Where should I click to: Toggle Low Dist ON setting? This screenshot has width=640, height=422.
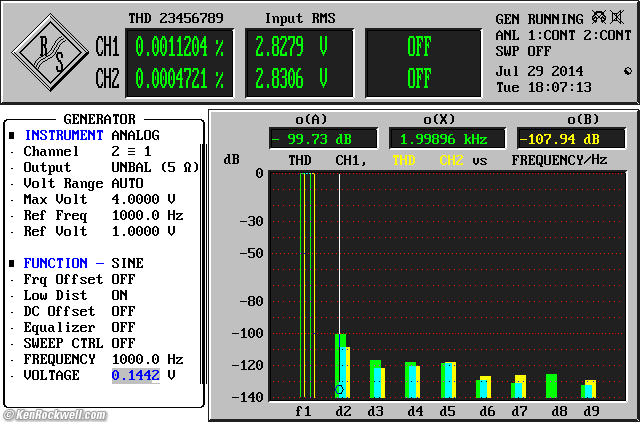point(119,295)
